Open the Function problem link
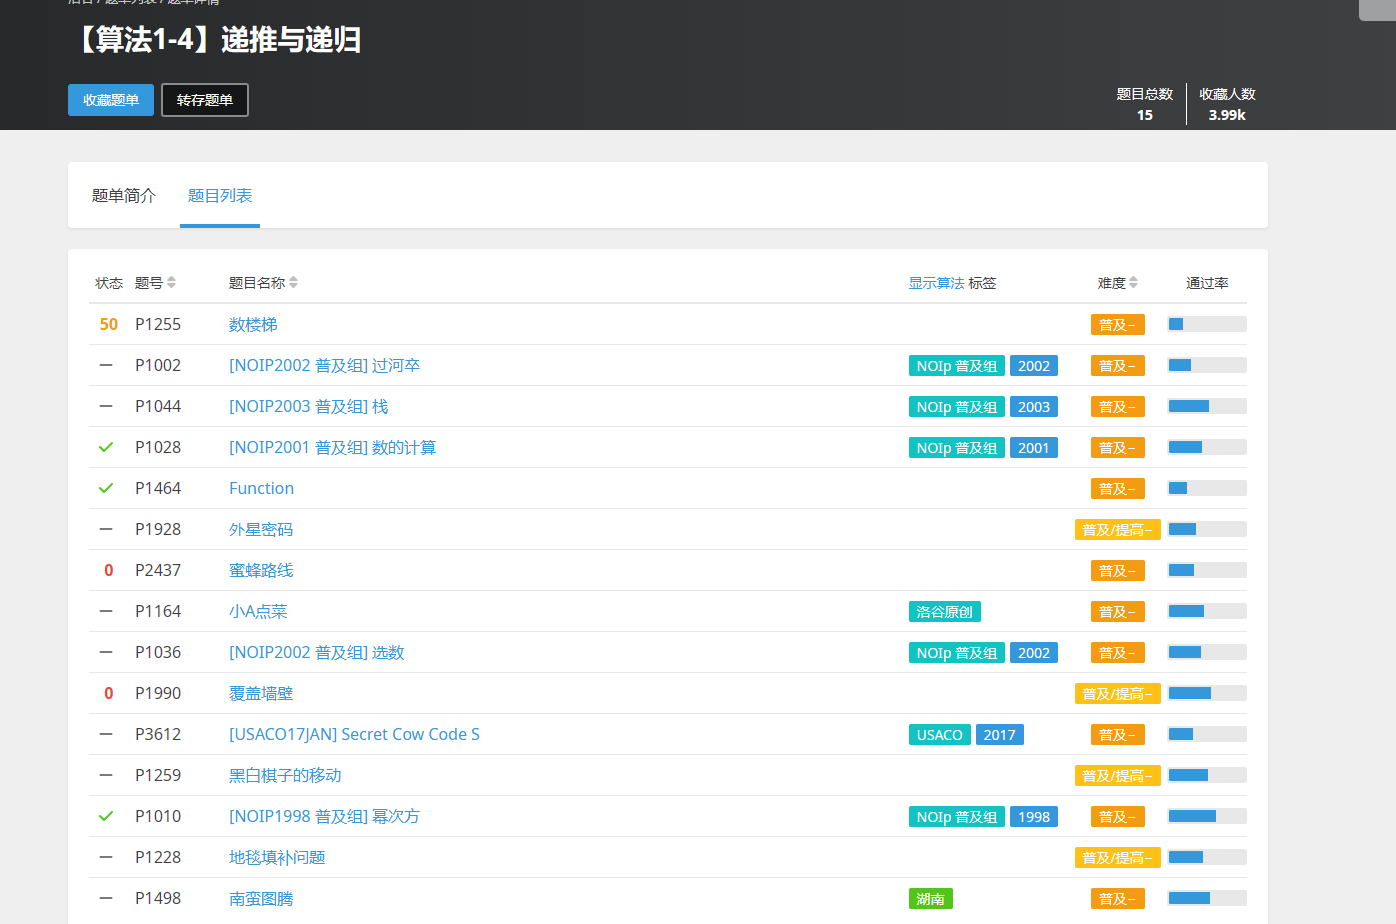 261,488
